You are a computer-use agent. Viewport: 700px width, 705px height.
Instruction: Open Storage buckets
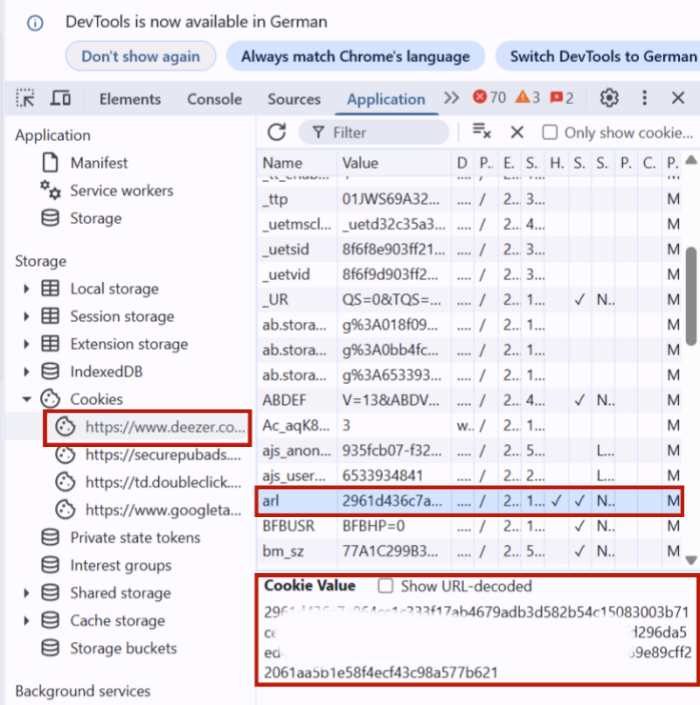(x=123, y=648)
